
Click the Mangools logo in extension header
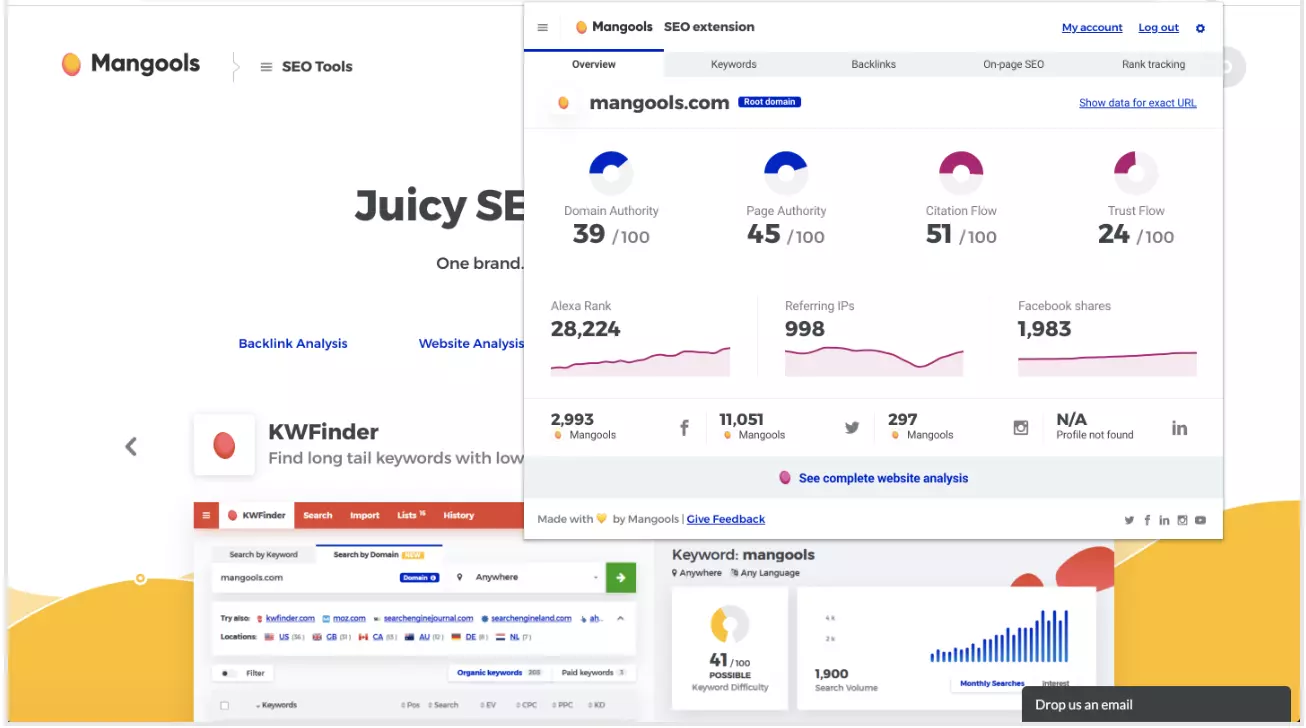[x=614, y=27]
